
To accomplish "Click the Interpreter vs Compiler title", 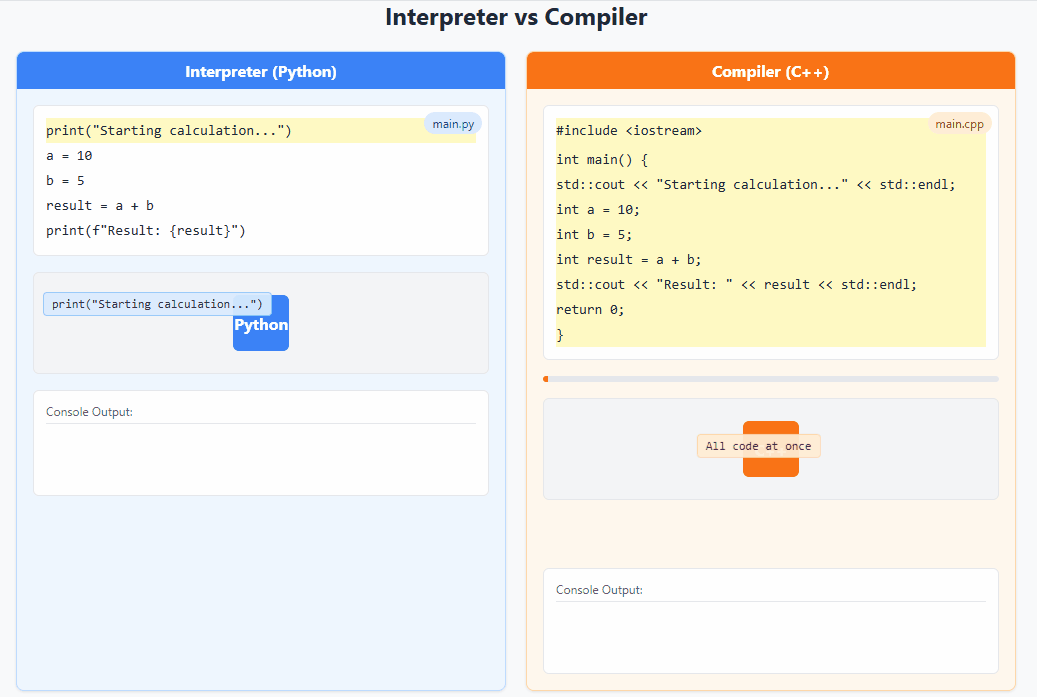I will (x=516, y=17).
